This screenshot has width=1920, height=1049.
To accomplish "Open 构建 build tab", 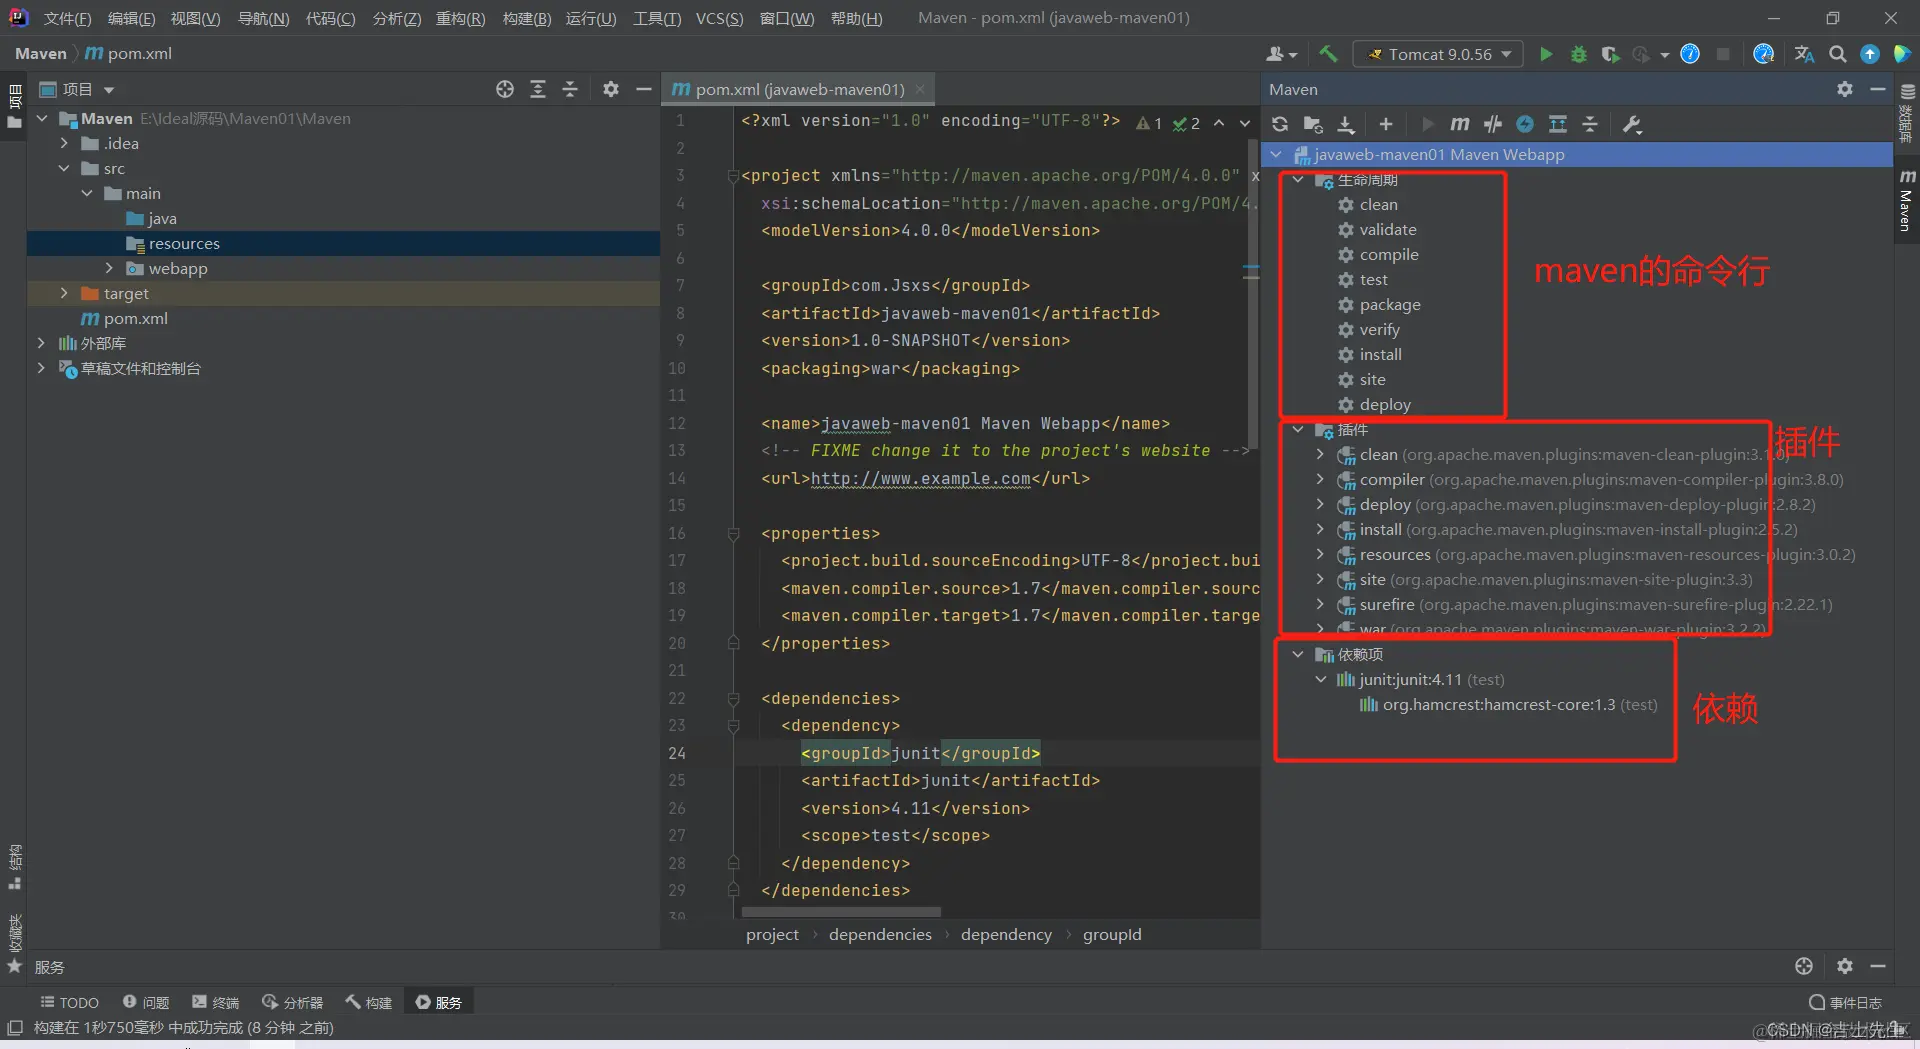I will [x=369, y=1002].
